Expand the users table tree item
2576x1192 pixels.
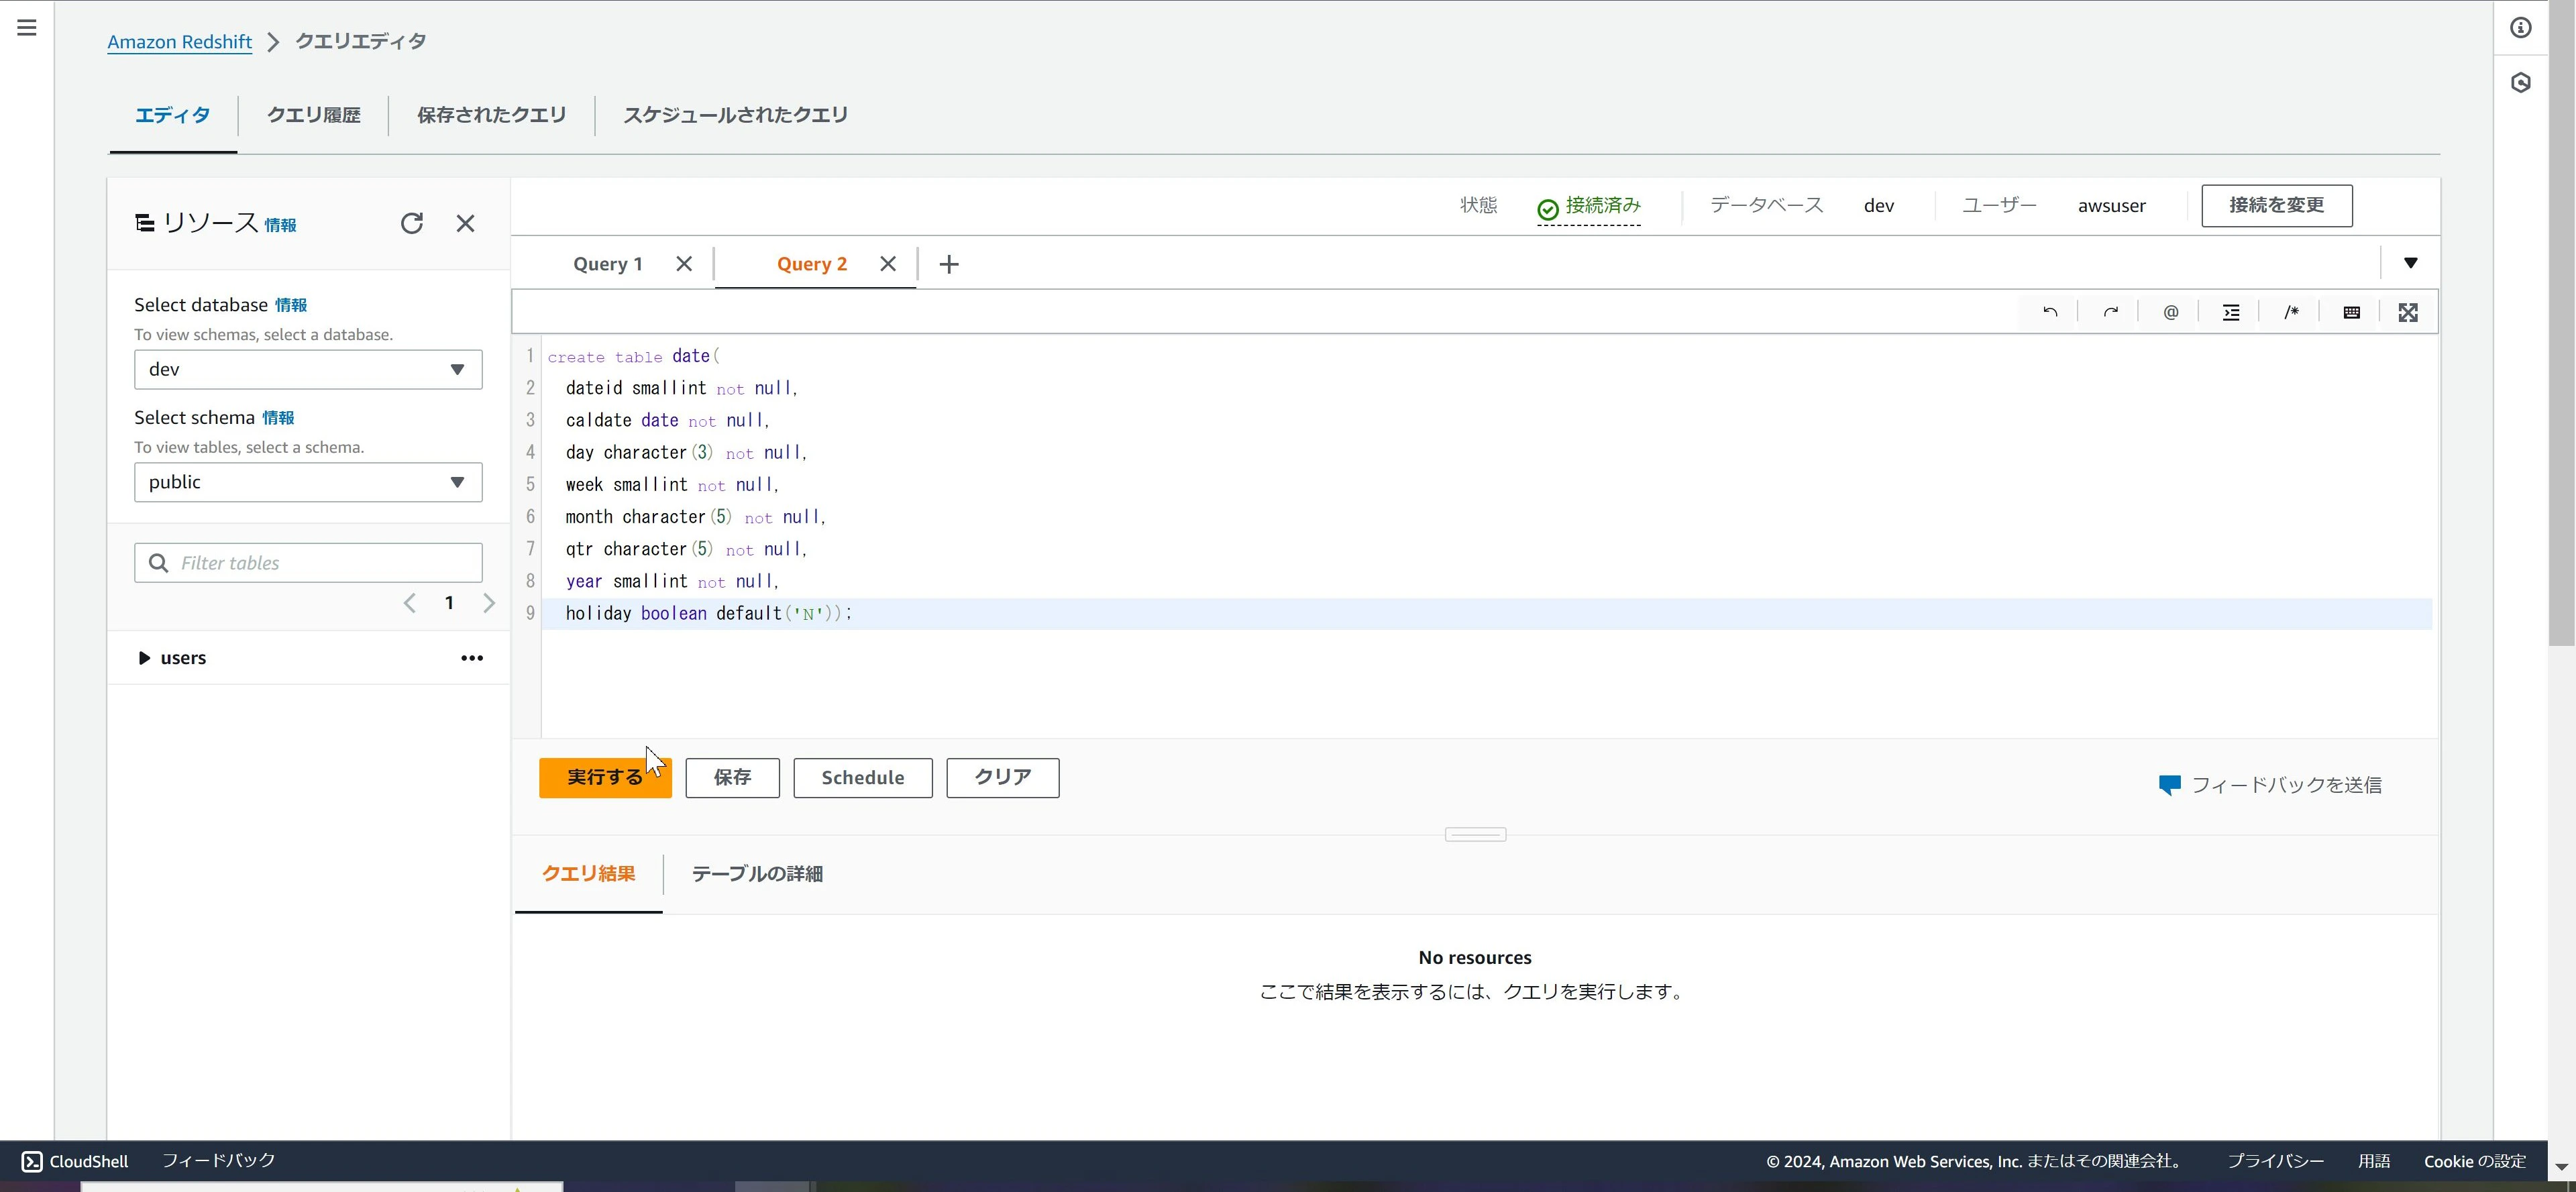(144, 658)
